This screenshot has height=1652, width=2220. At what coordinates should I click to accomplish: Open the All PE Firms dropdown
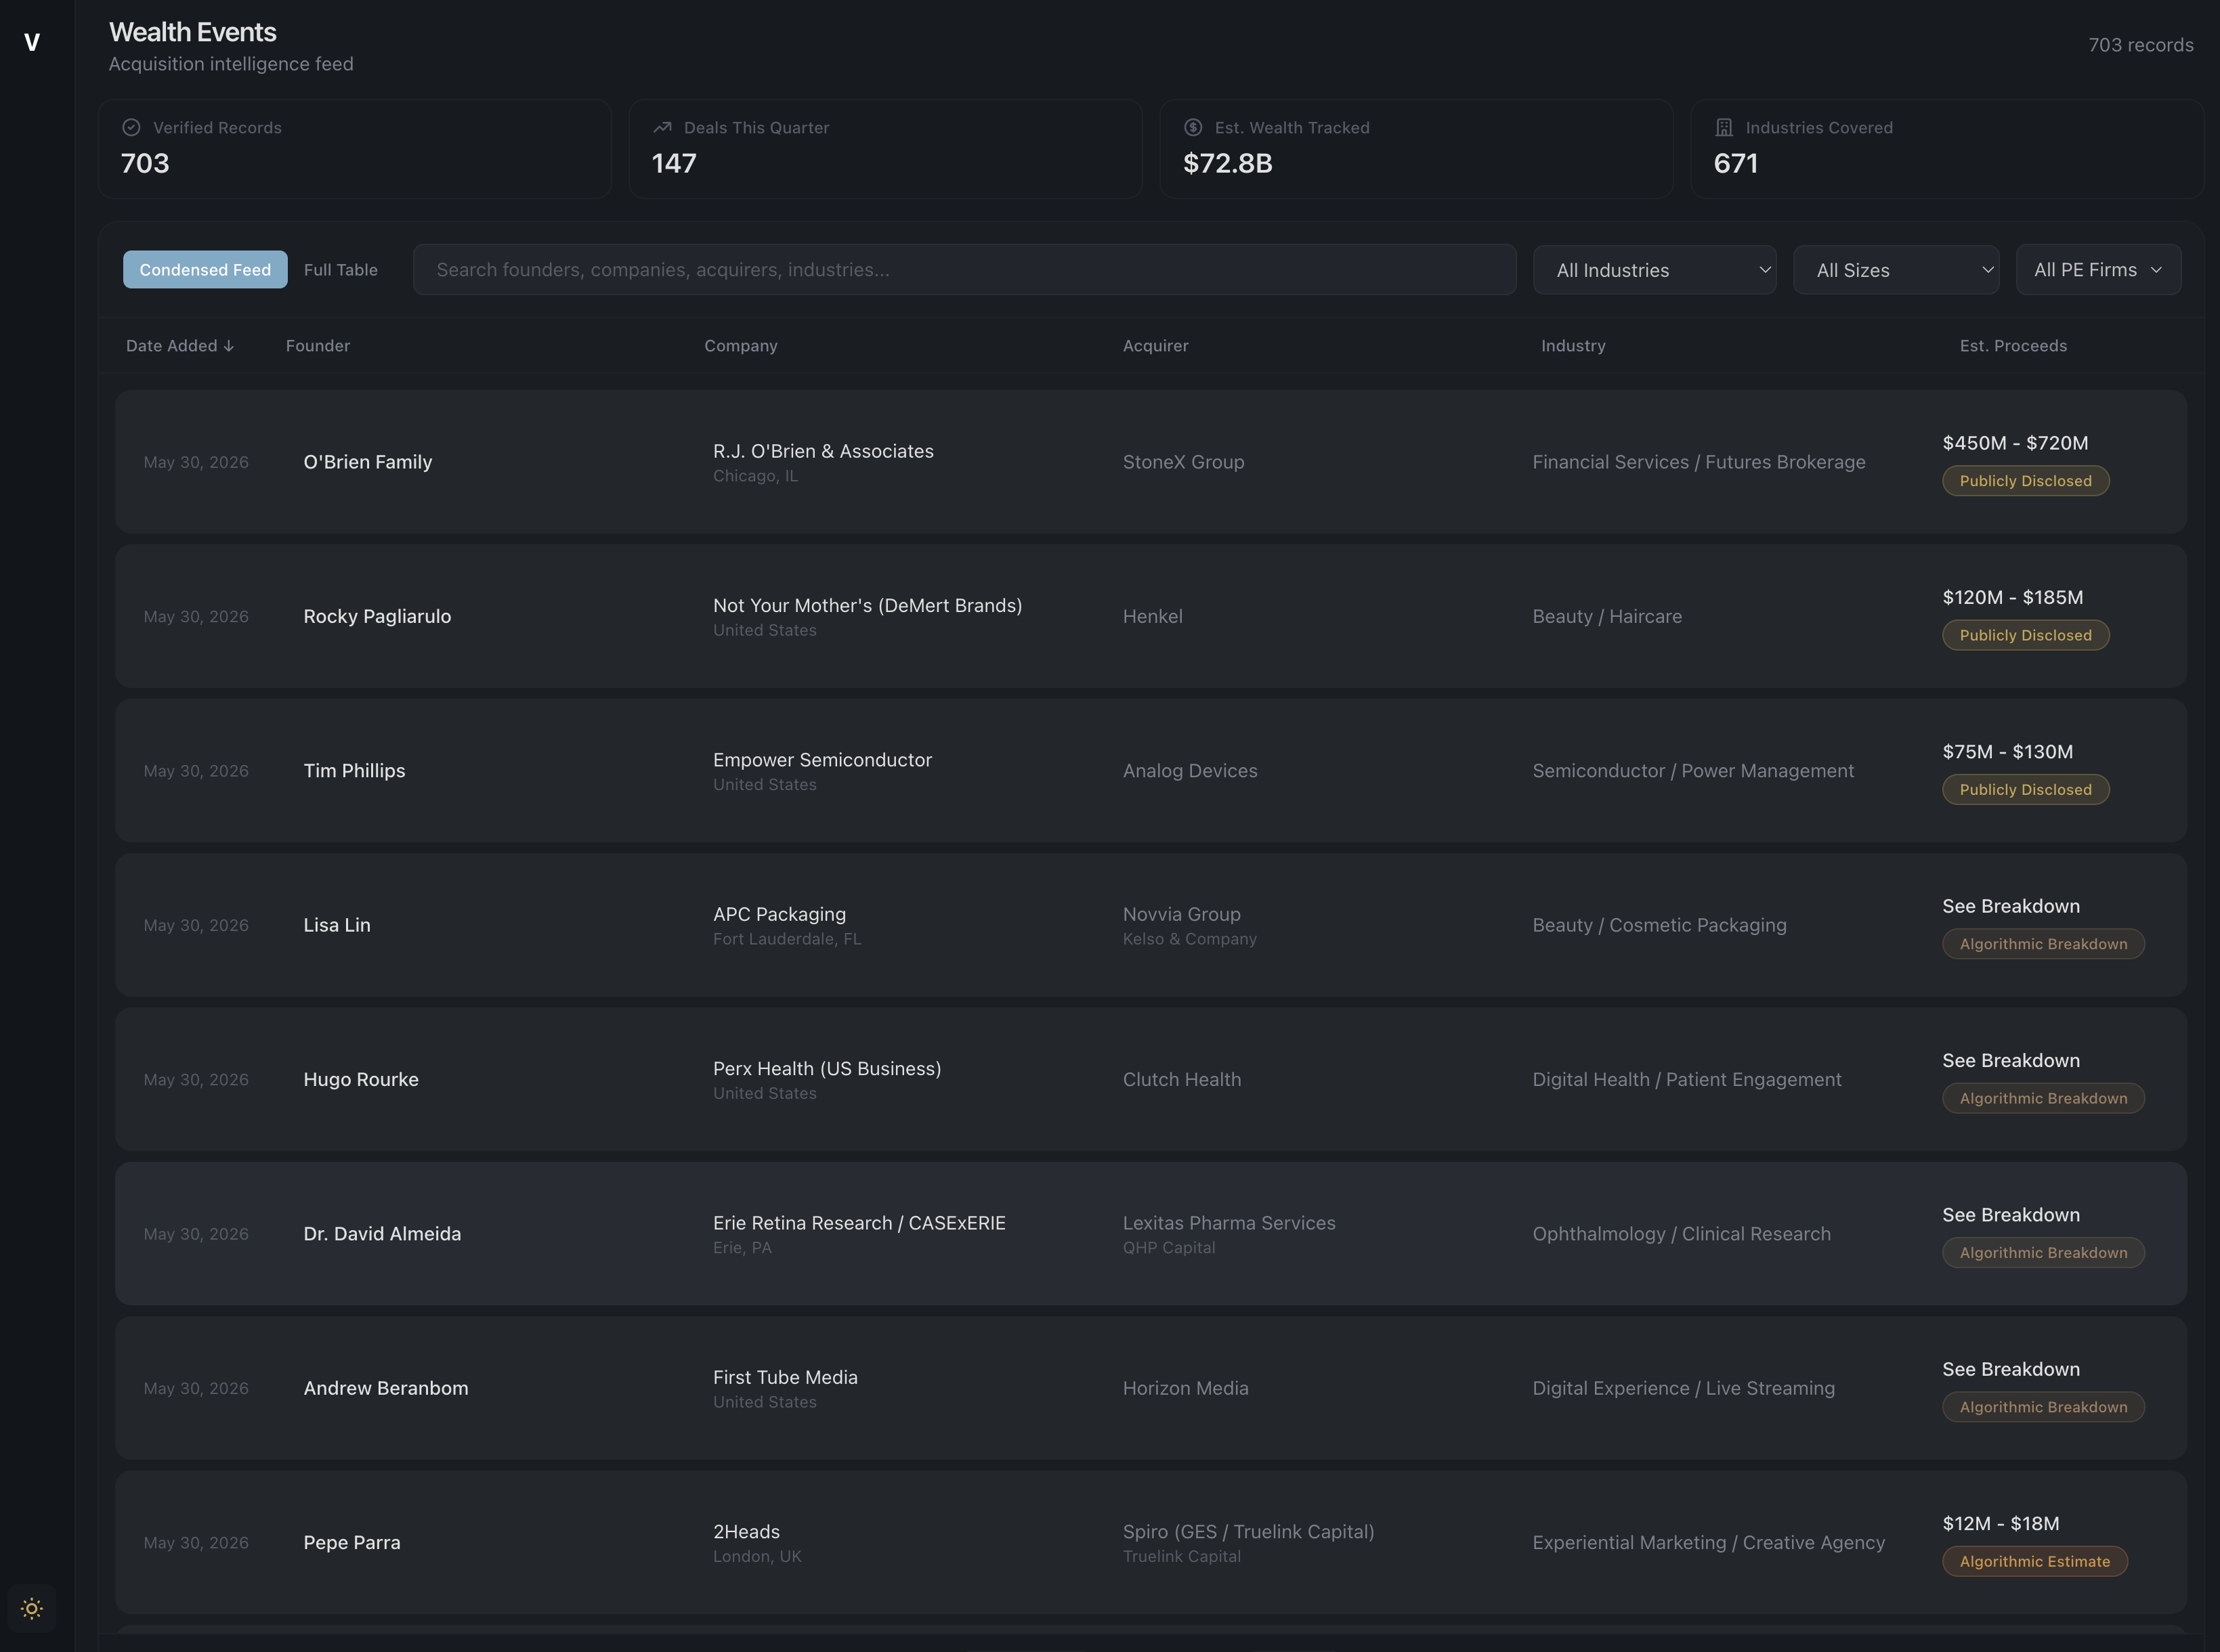pyautogui.click(x=2099, y=270)
